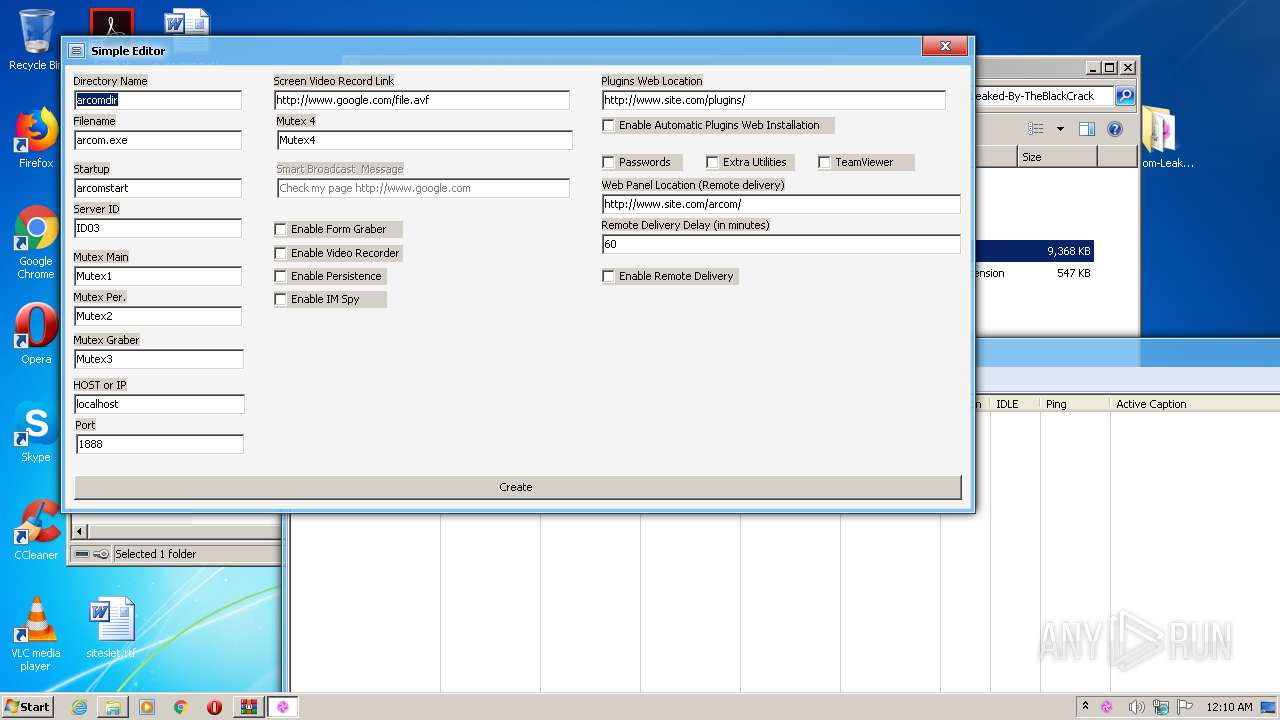This screenshot has height=720, width=1280.
Task: Check the TeamViewer option
Action: click(824, 162)
